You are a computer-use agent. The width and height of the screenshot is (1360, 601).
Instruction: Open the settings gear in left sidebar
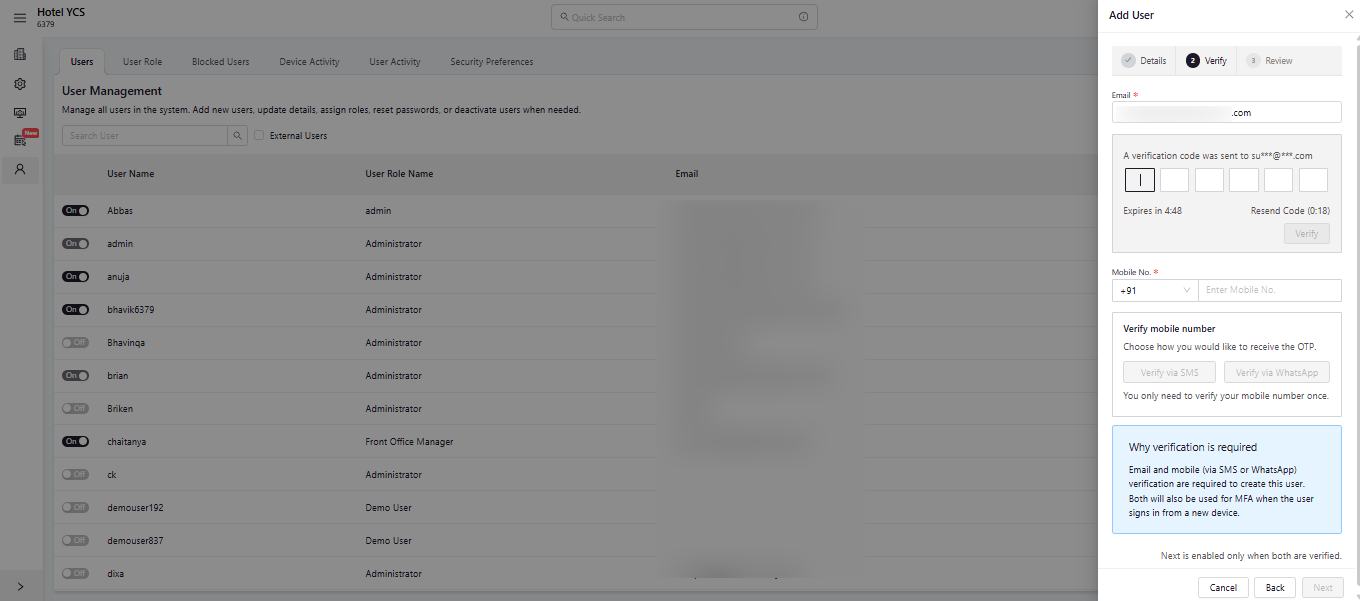tap(20, 84)
